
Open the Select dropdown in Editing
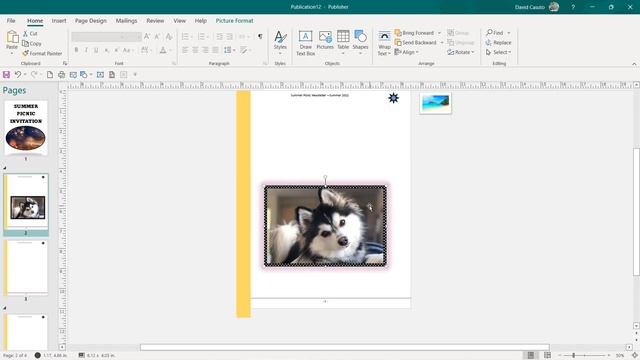click(498, 52)
